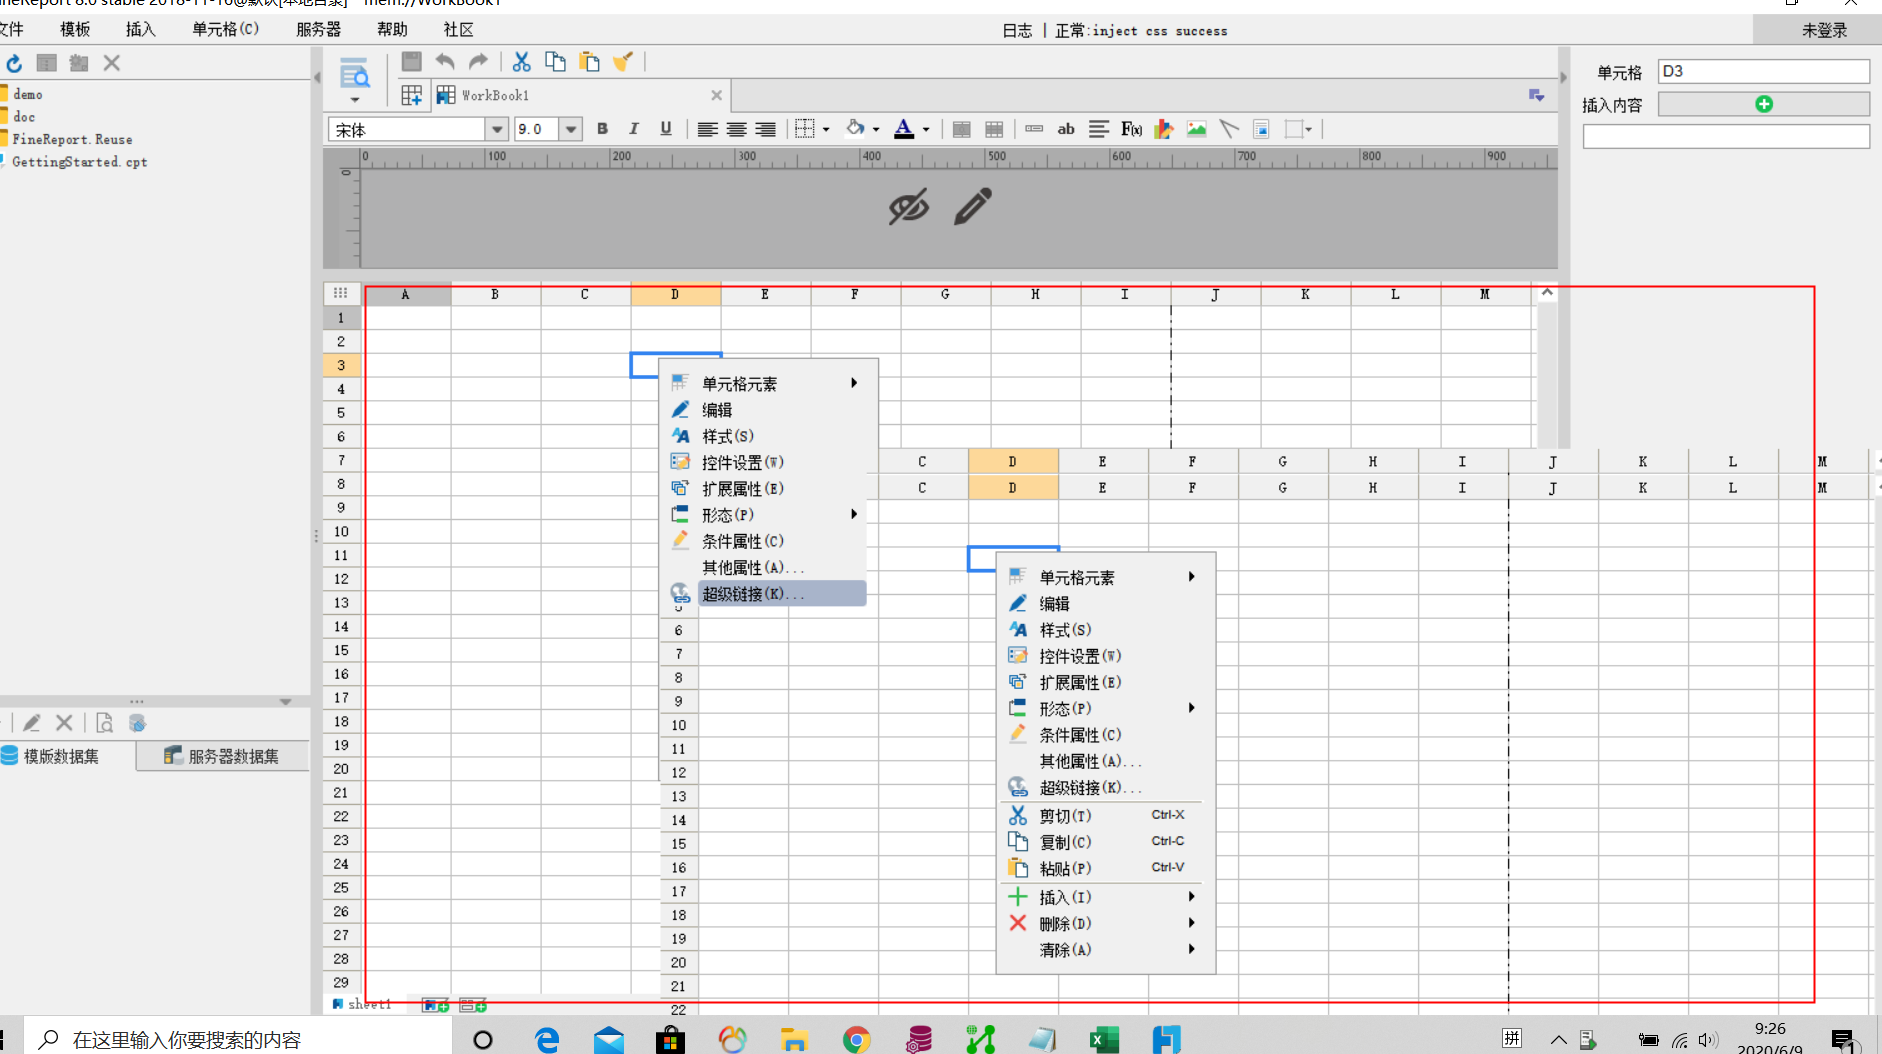Screen dimensions: 1882x1054
Task: Click the new workbook grid-plus icon
Action: pos(411,95)
